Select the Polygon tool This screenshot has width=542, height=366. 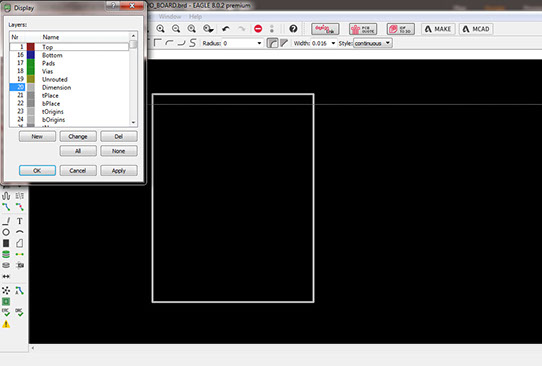point(19,243)
